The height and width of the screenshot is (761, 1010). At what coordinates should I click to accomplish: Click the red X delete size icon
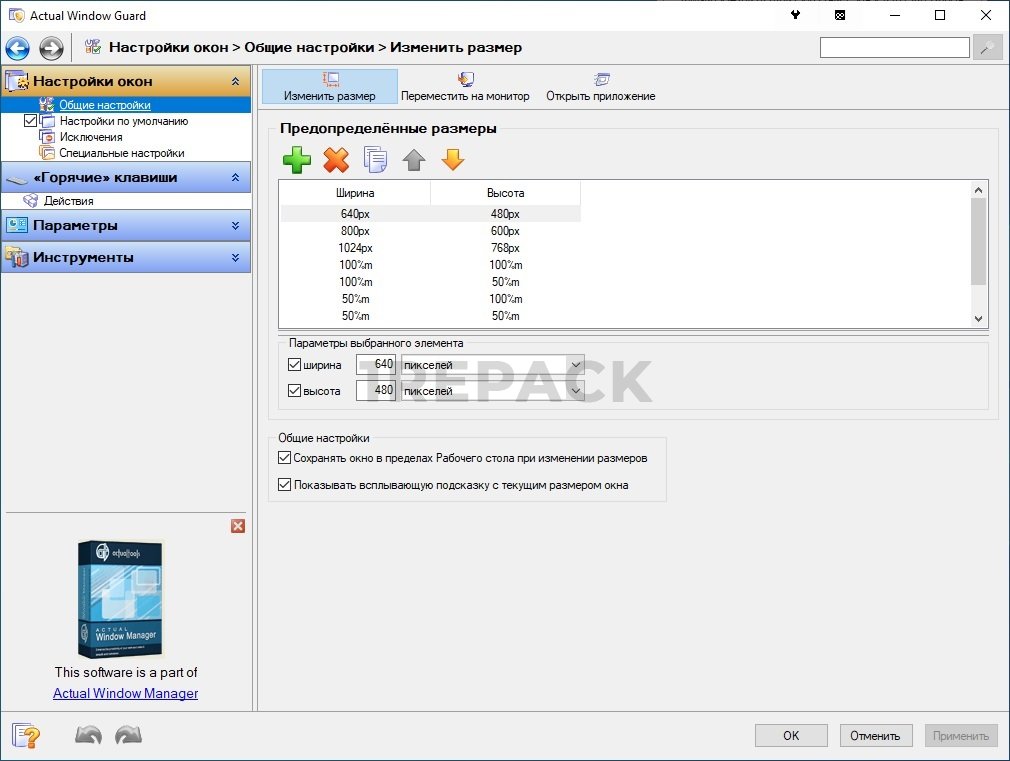point(336,160)
